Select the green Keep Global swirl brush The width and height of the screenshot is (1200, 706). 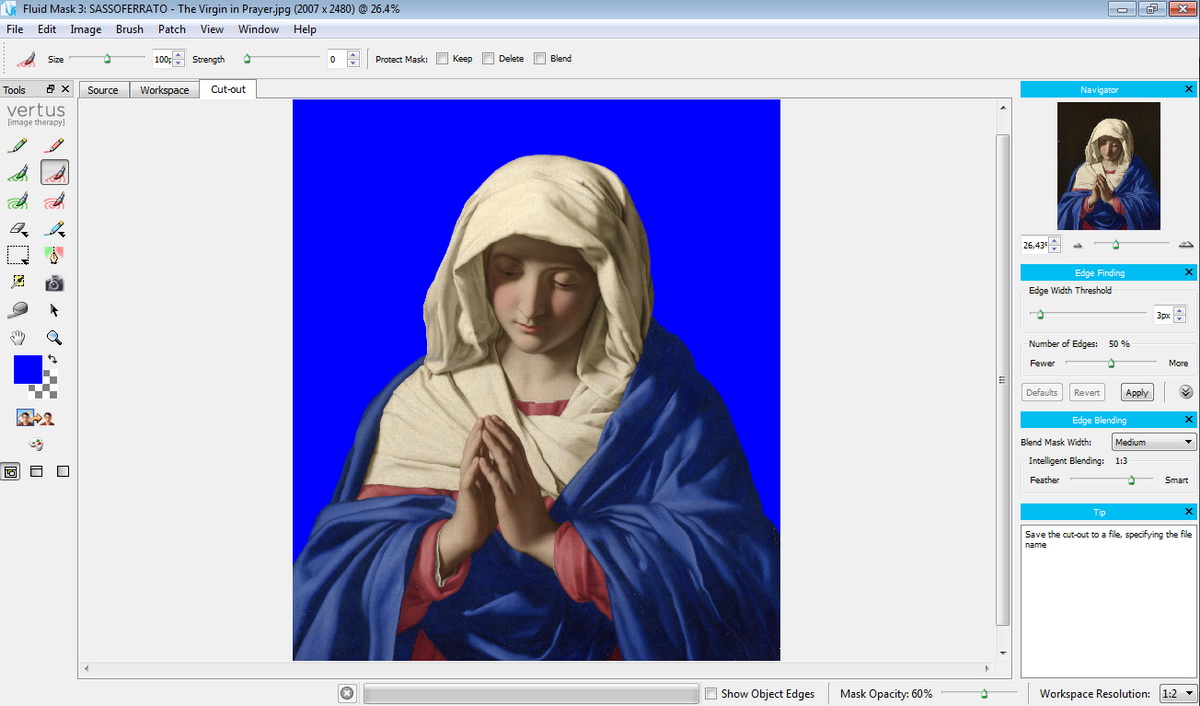tap(17, 201)
